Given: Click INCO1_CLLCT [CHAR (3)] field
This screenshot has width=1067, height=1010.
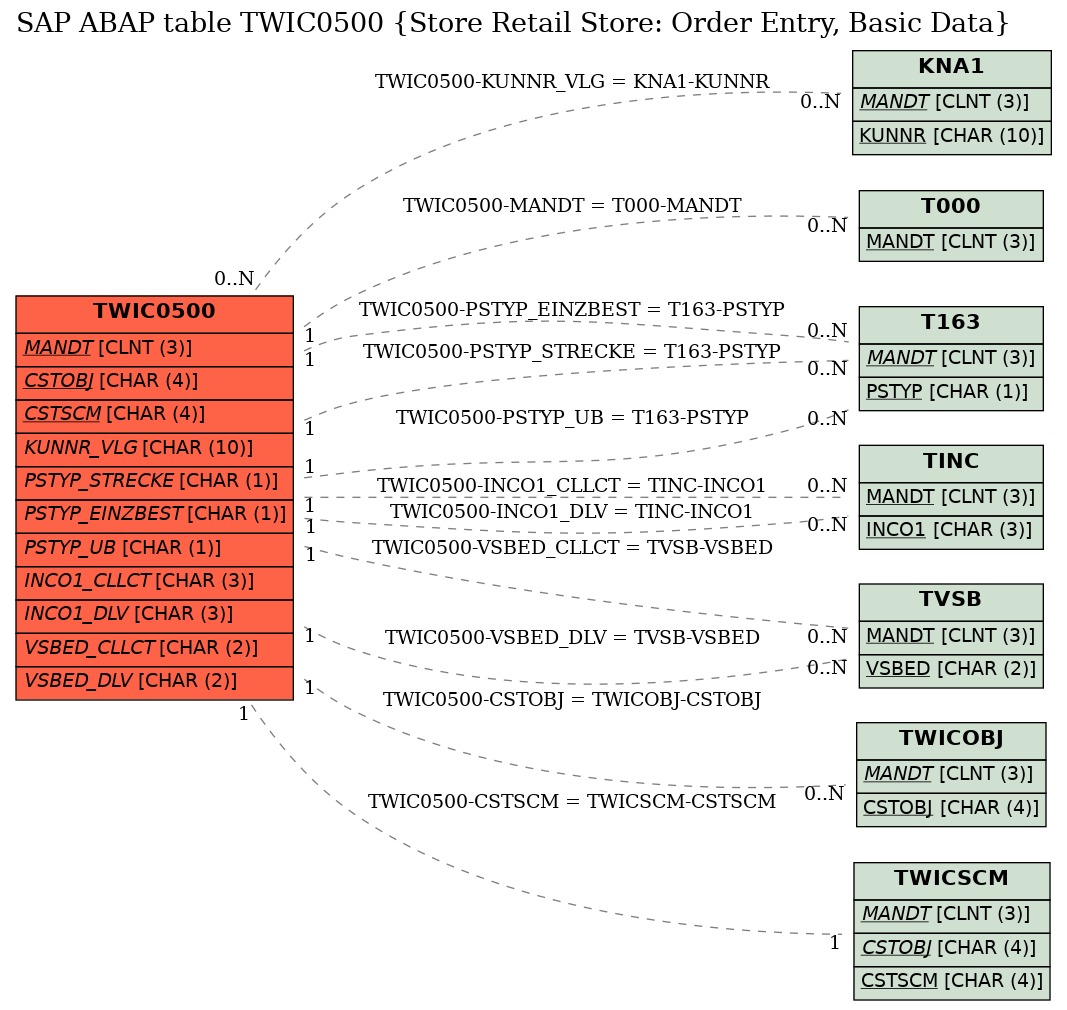Looking at the screenshot, I should [154, 582].
